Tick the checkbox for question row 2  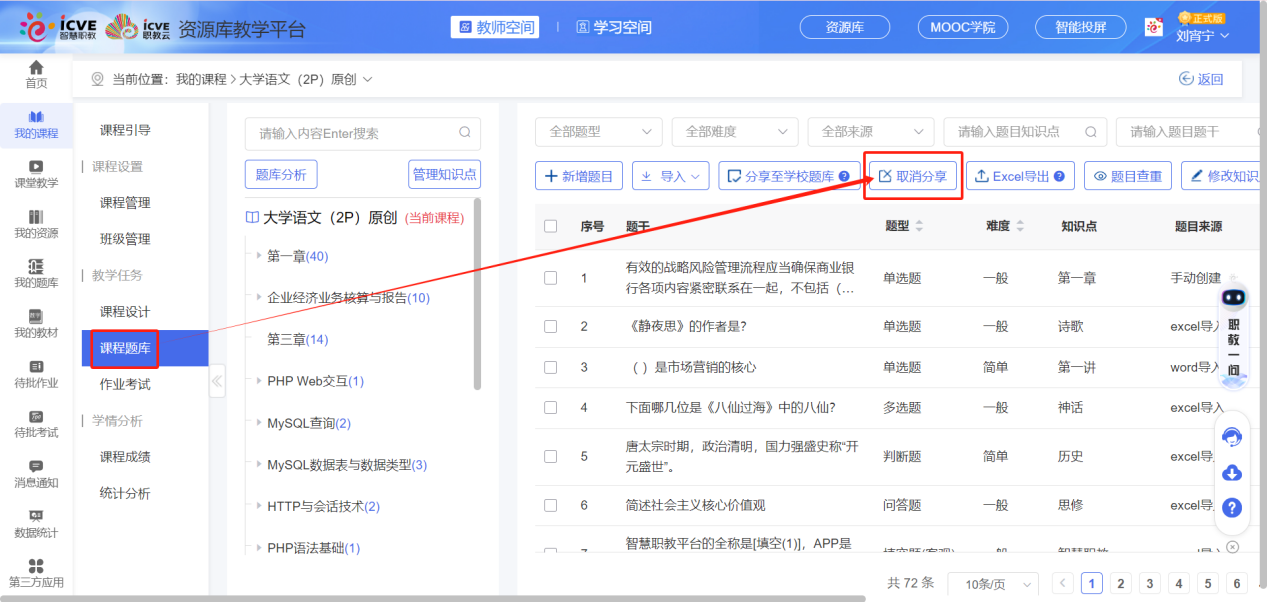(550, 326)
